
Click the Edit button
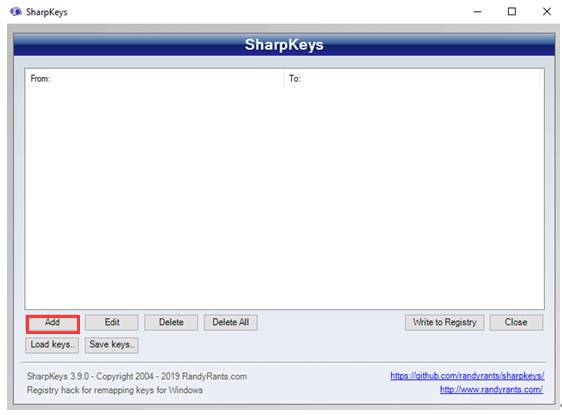[x=112, y=323]
